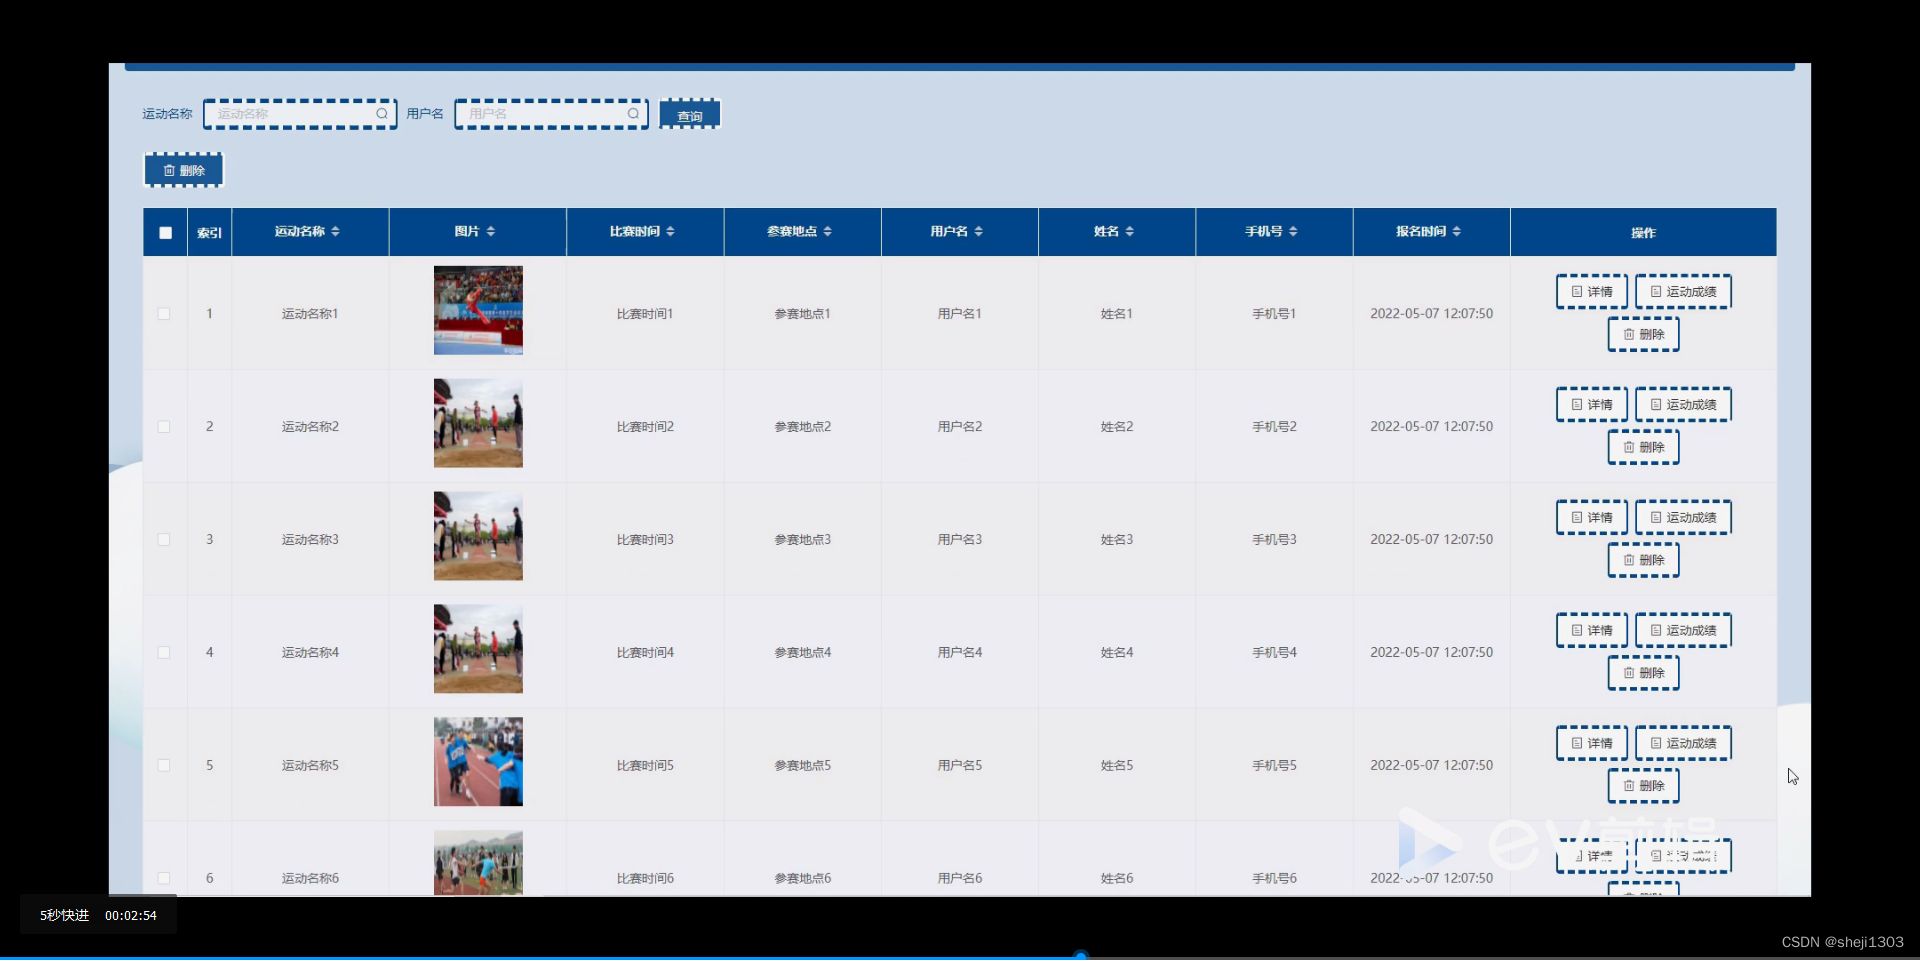
Task: Click the magnifier icon in 用户名 search field
Action: tap(633, 114)
